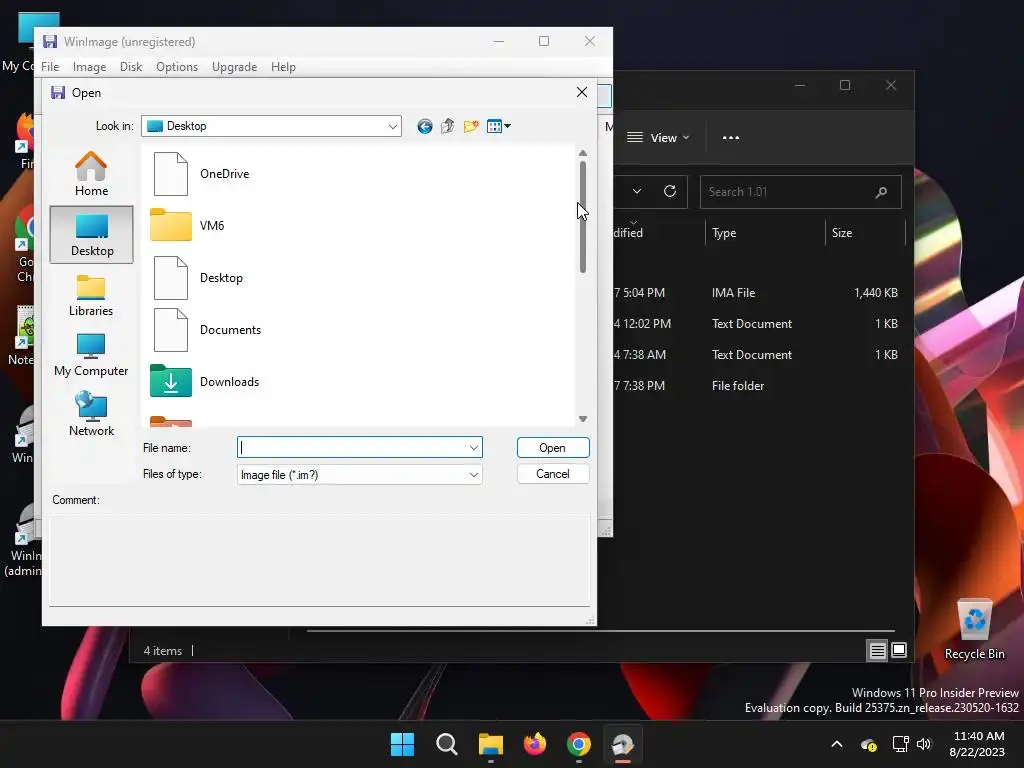
Task: Open File Explorer from the taskbar
Action: (490, 744)
